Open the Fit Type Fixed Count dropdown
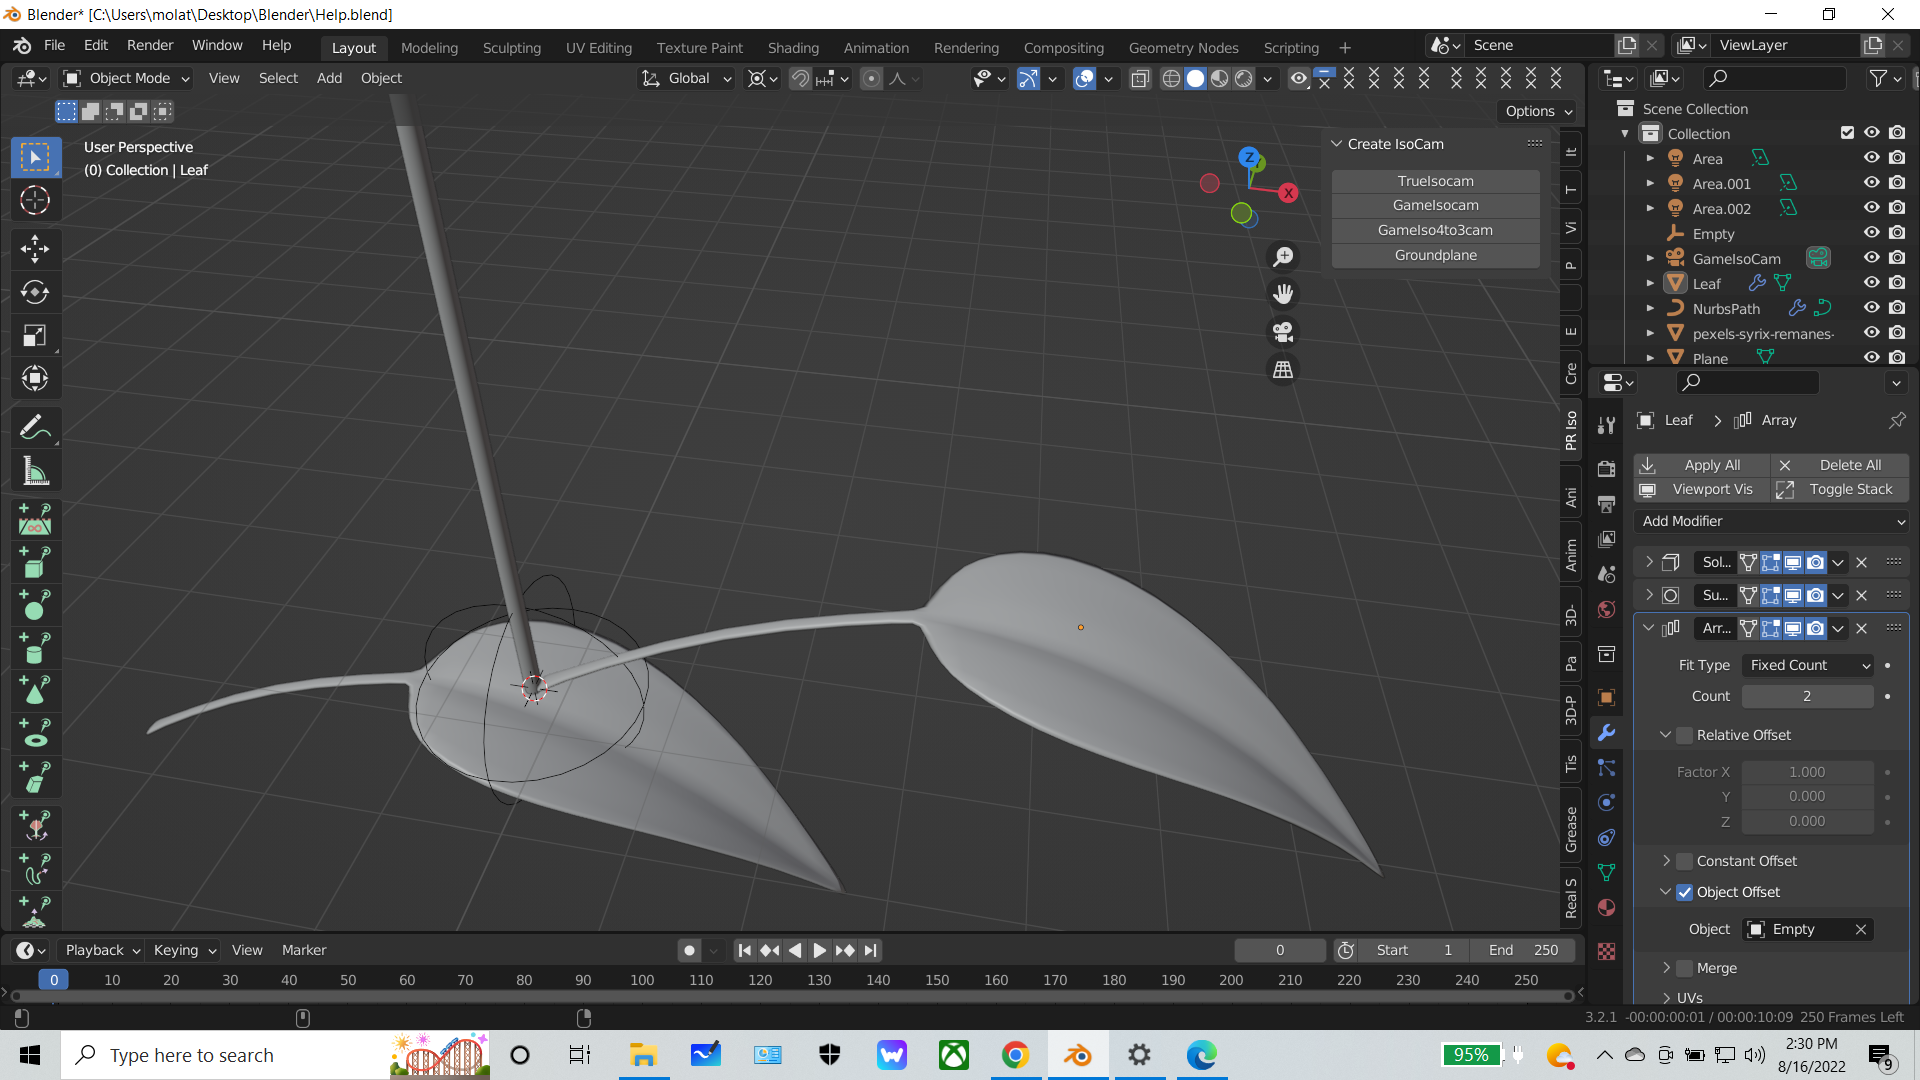The height and width of the screenshot is (1080, 1920). [x=1808, y=665]
